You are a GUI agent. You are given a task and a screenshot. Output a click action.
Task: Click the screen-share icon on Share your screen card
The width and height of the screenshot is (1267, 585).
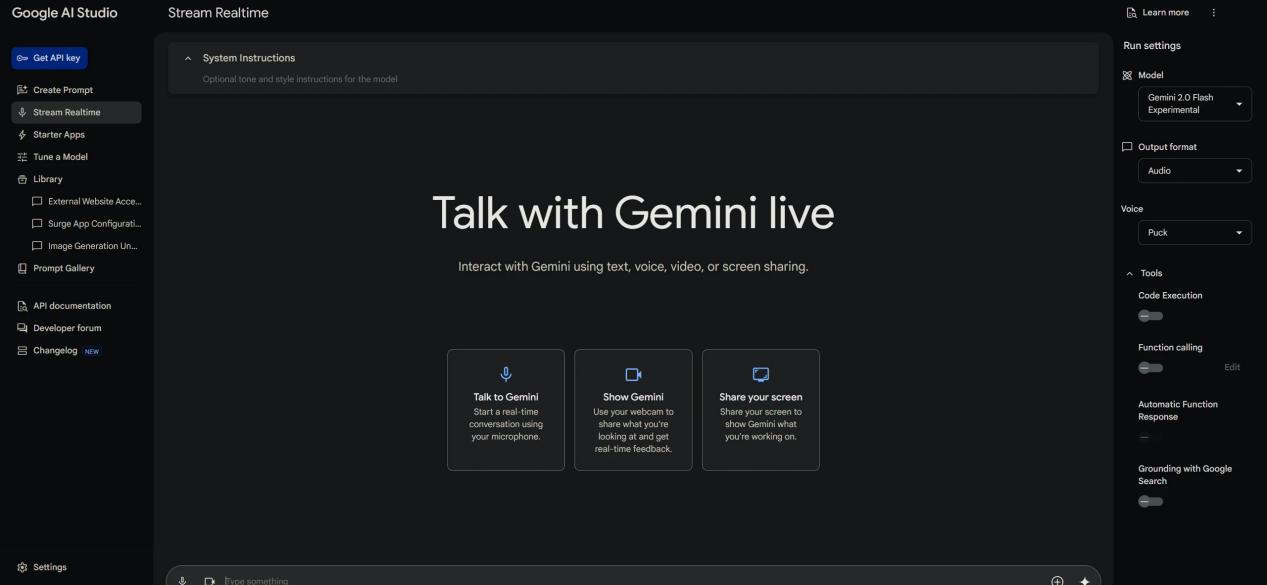pyautogui.click(x=761, y=374)
